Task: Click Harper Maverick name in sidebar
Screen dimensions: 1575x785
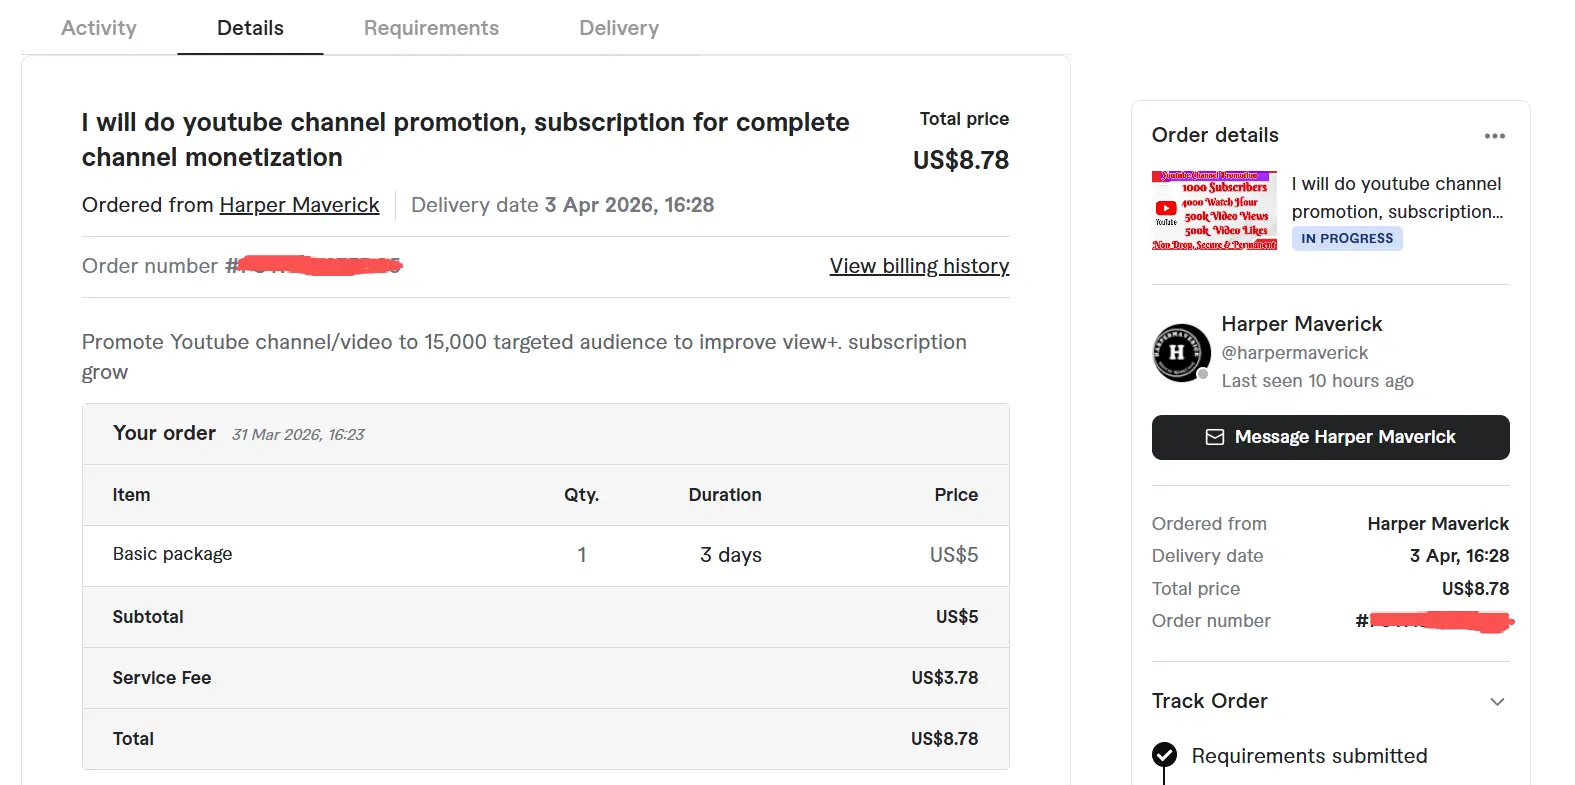Action: pyautogui.click(x=1301, y=324)
